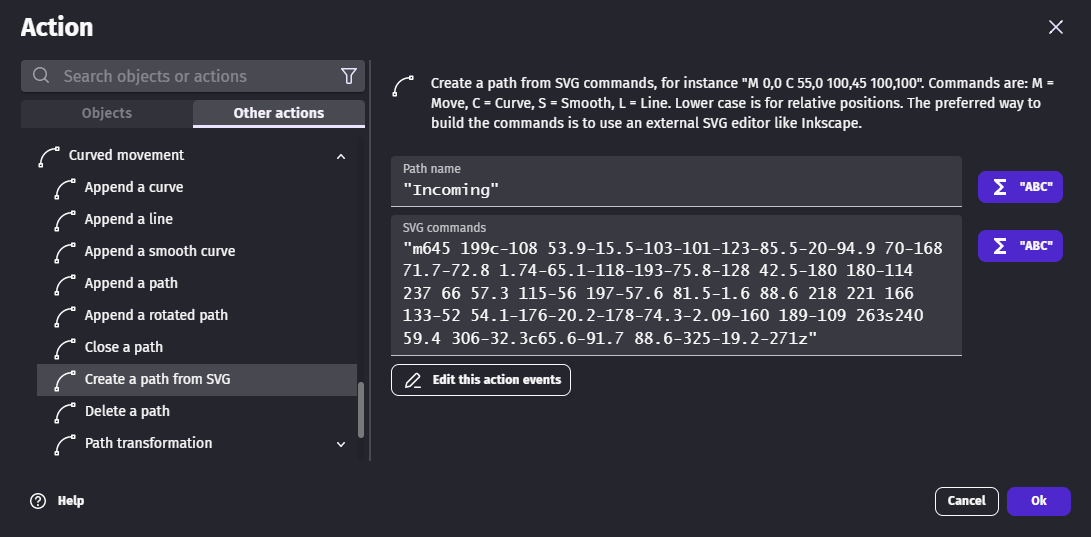Expand the Path transformation group
The image size is (1091, 537).
pos(341,444)
